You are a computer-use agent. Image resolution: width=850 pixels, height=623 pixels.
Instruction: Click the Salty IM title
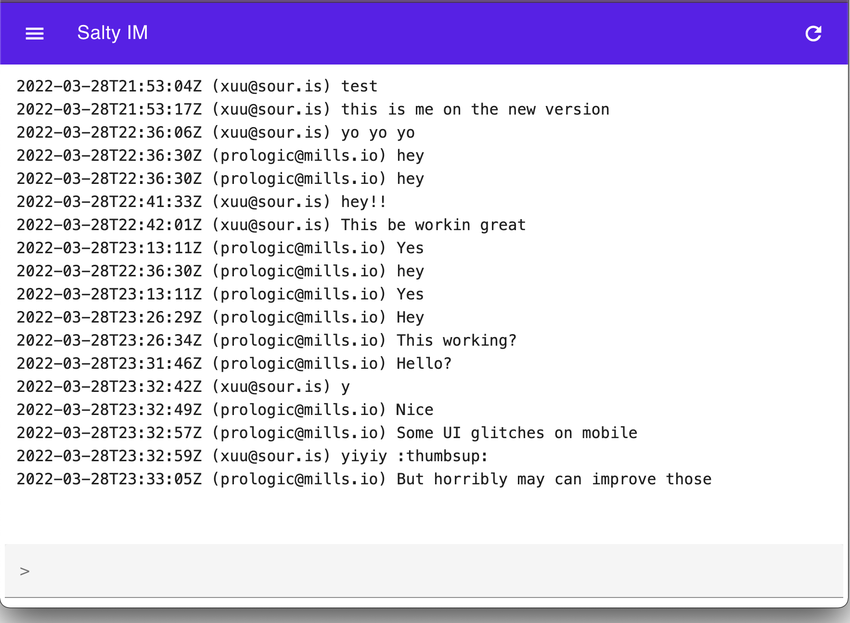pos(112,33)
